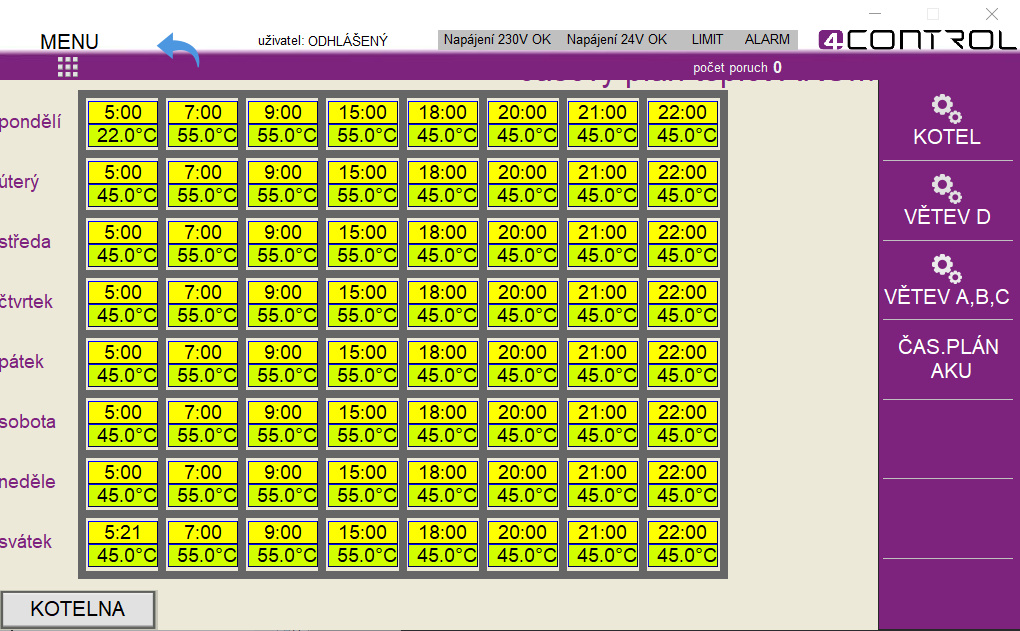Click the KOTELNA button
Screen dimensions: 1020x631
pyautogui.click(x=78, y=609)
